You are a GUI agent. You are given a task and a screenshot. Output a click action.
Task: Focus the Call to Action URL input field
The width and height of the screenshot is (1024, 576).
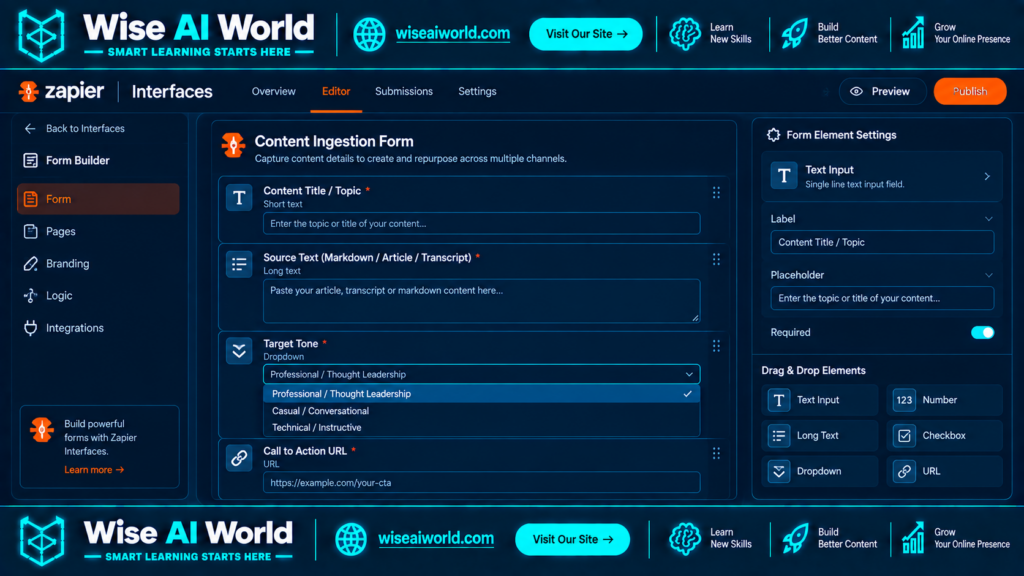click(481, 483)
